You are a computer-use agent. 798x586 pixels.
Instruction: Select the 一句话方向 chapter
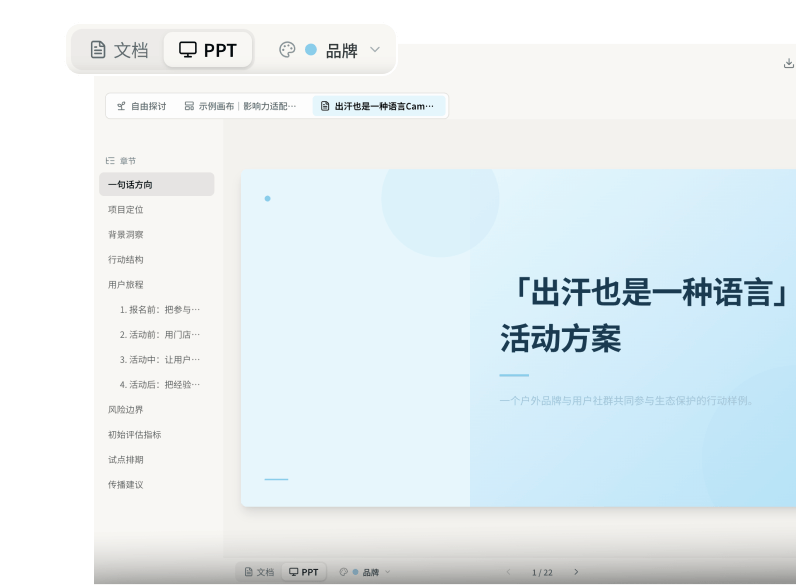pyautogui.click(x=157, y=184)
